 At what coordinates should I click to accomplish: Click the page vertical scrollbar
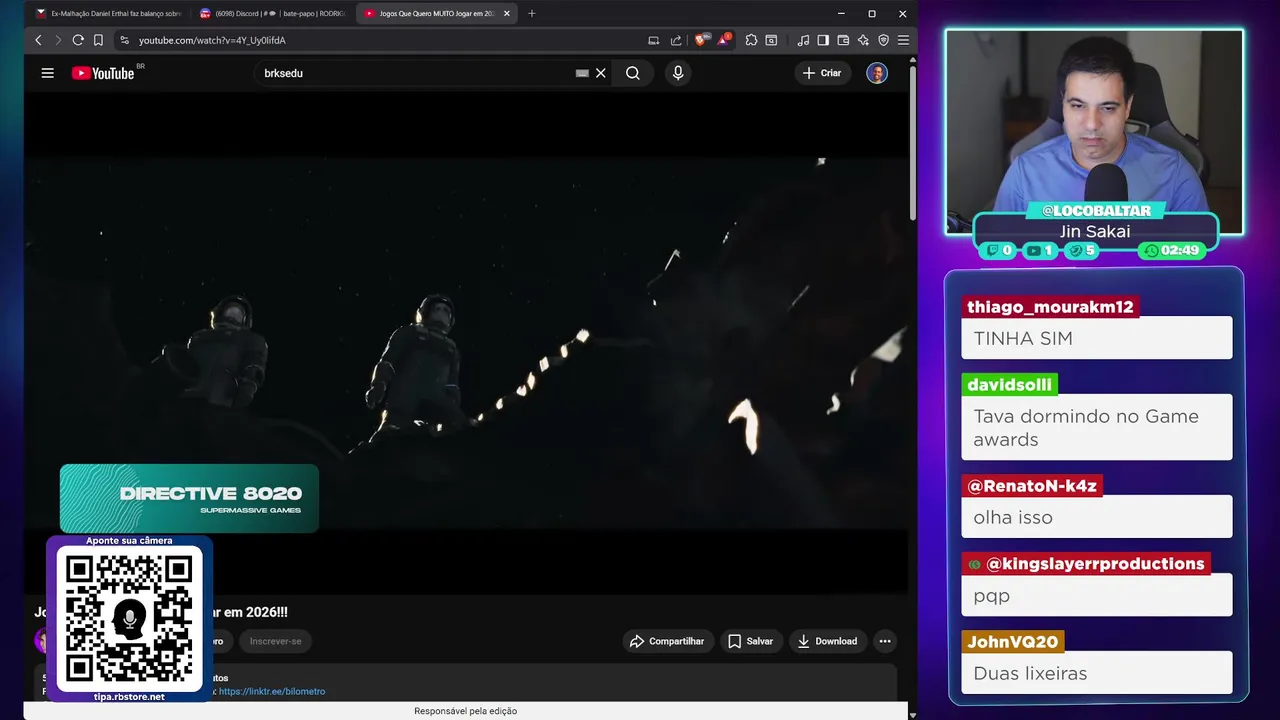(x=912, y=140)
